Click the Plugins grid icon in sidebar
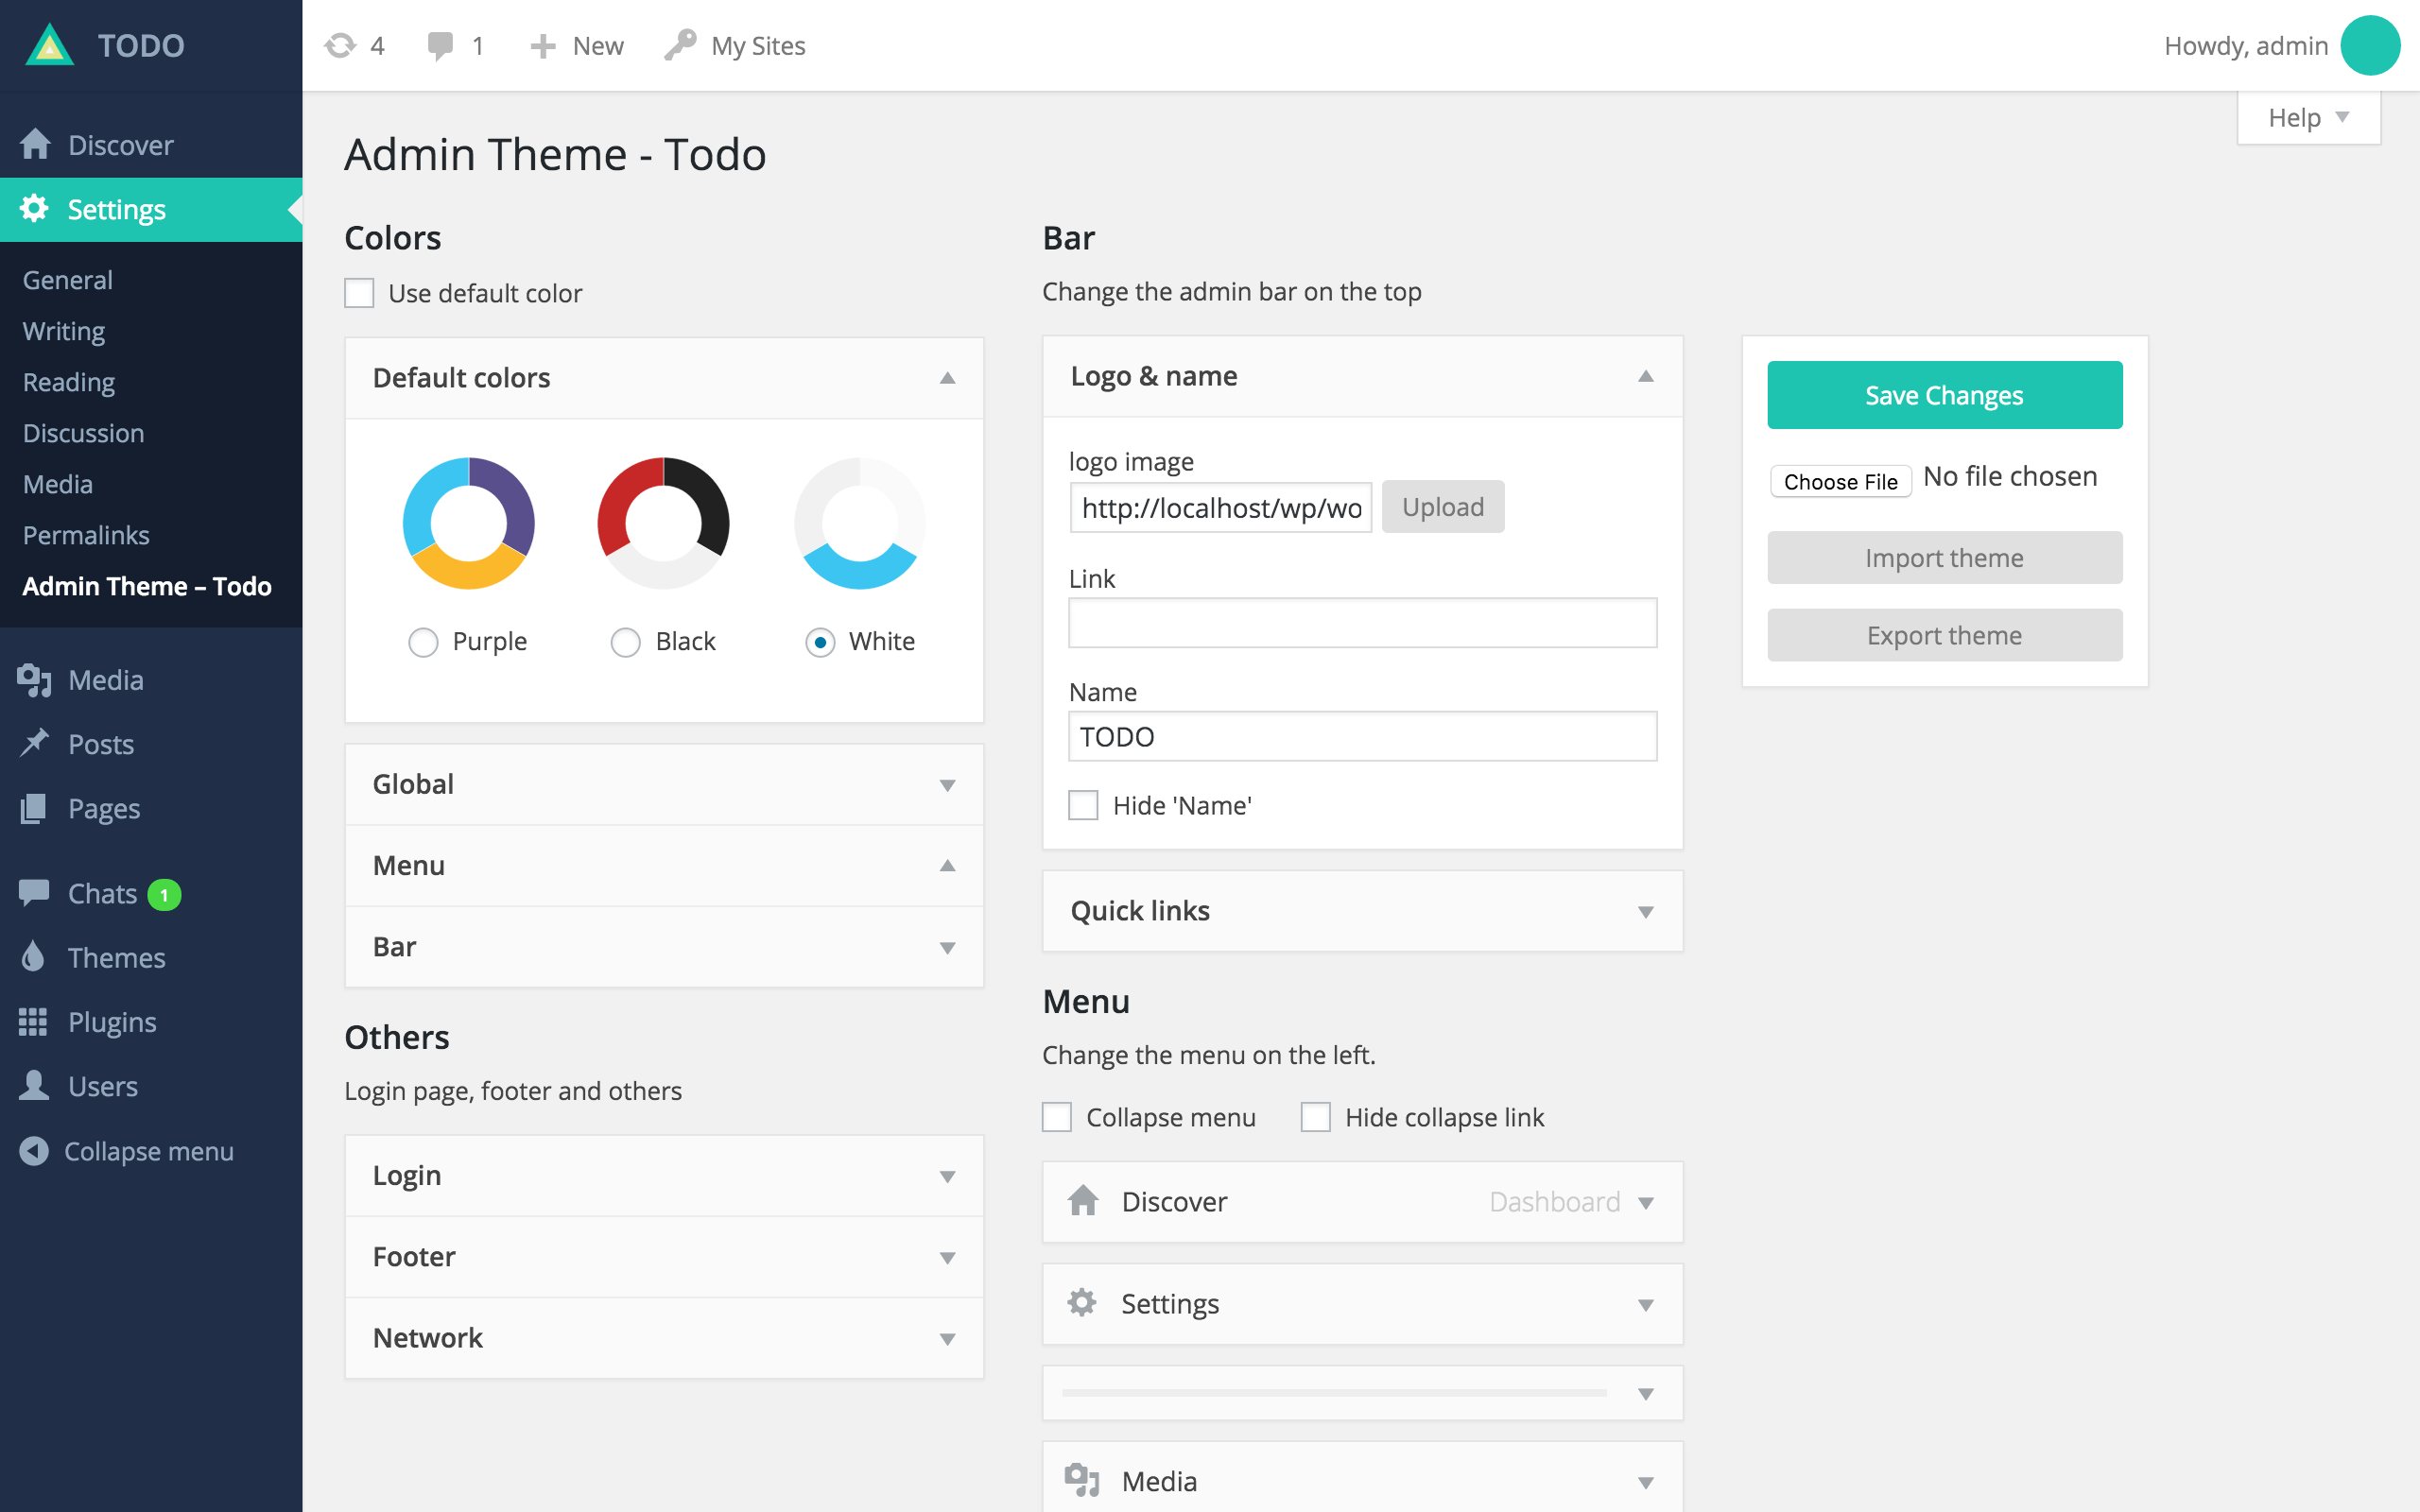2420x1512 pixels. [33, 1022]
